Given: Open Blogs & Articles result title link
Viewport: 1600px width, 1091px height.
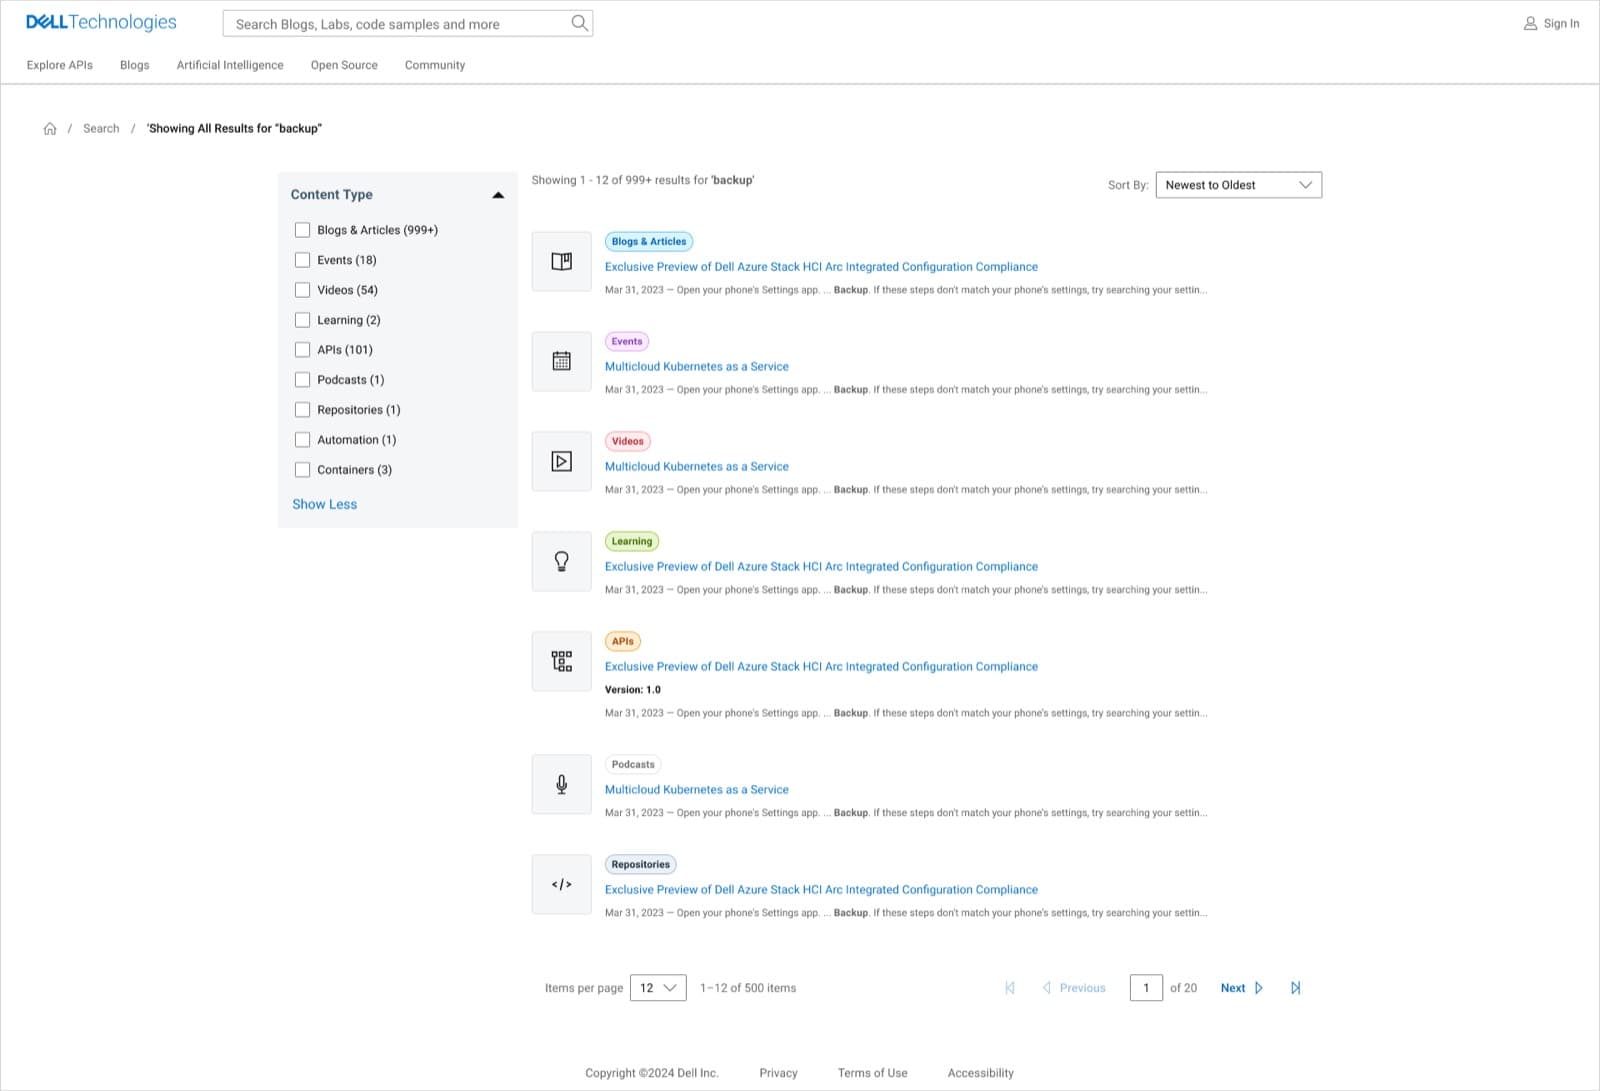Looking at the screenshot, I should click(x=821, y=267).
